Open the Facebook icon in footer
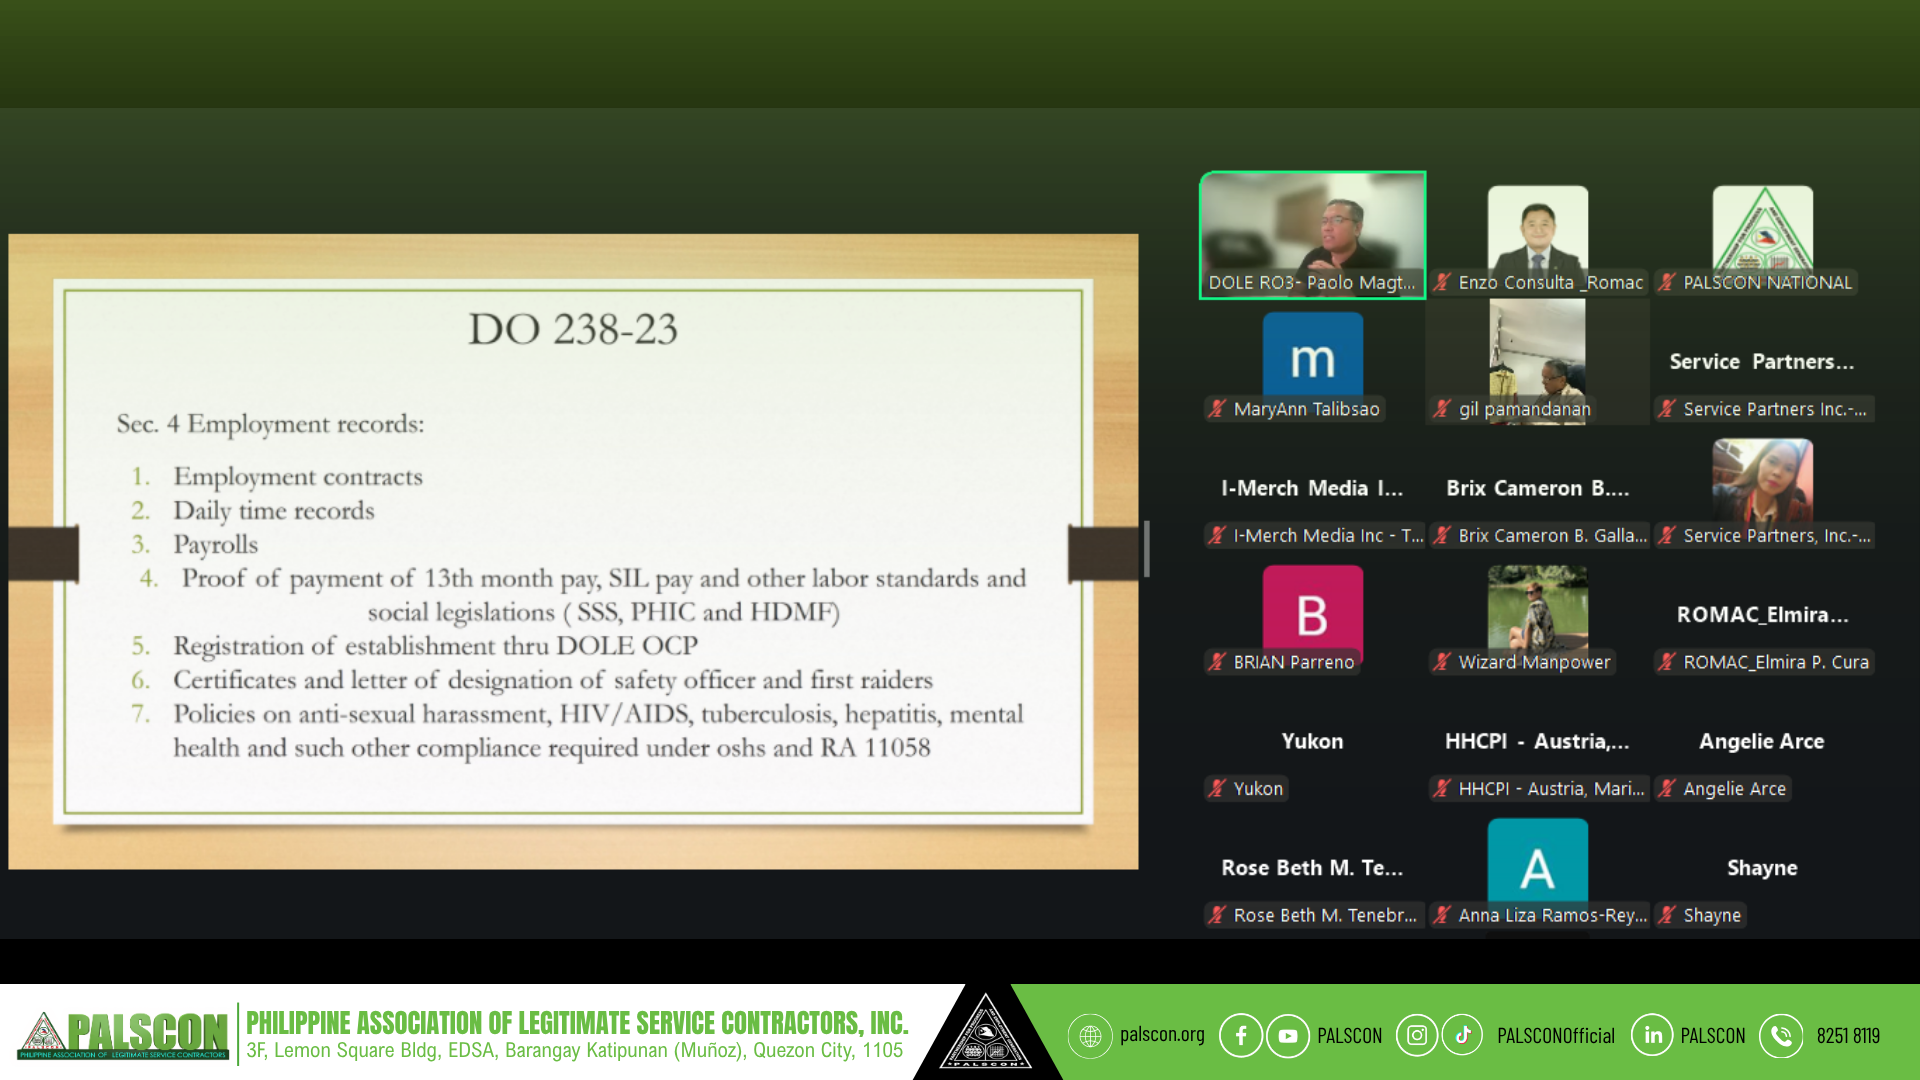Screen dimensions: 1920x1080 coord(1241,1036)
